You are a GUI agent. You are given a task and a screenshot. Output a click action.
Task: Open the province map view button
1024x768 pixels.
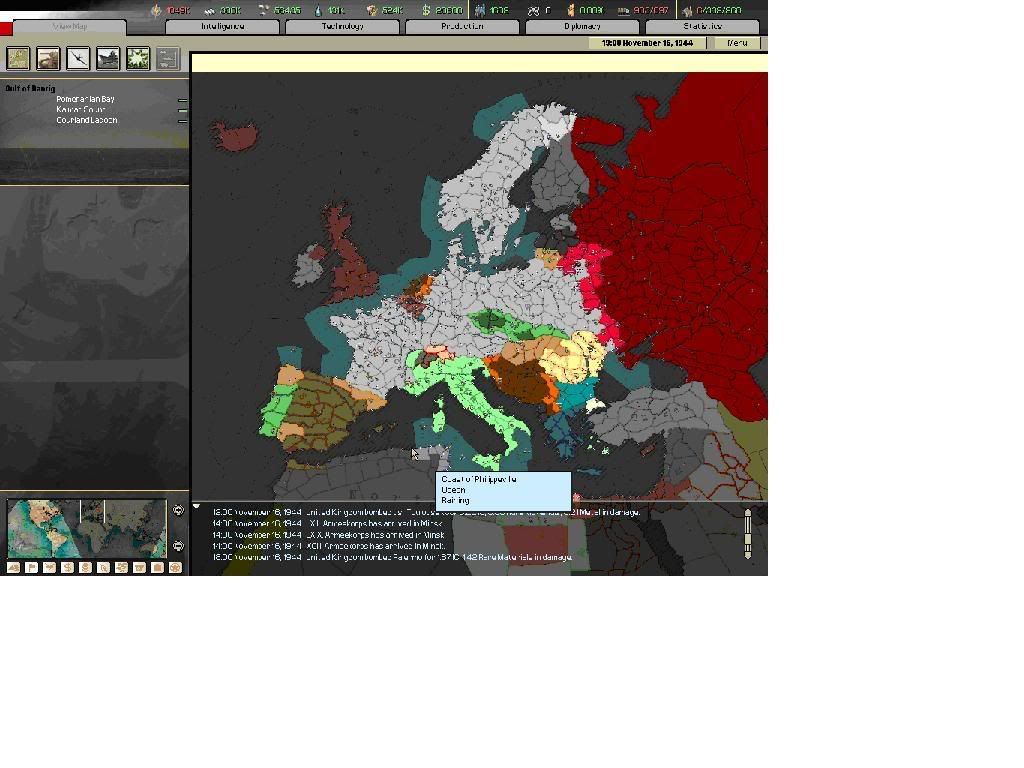point(18,58)
